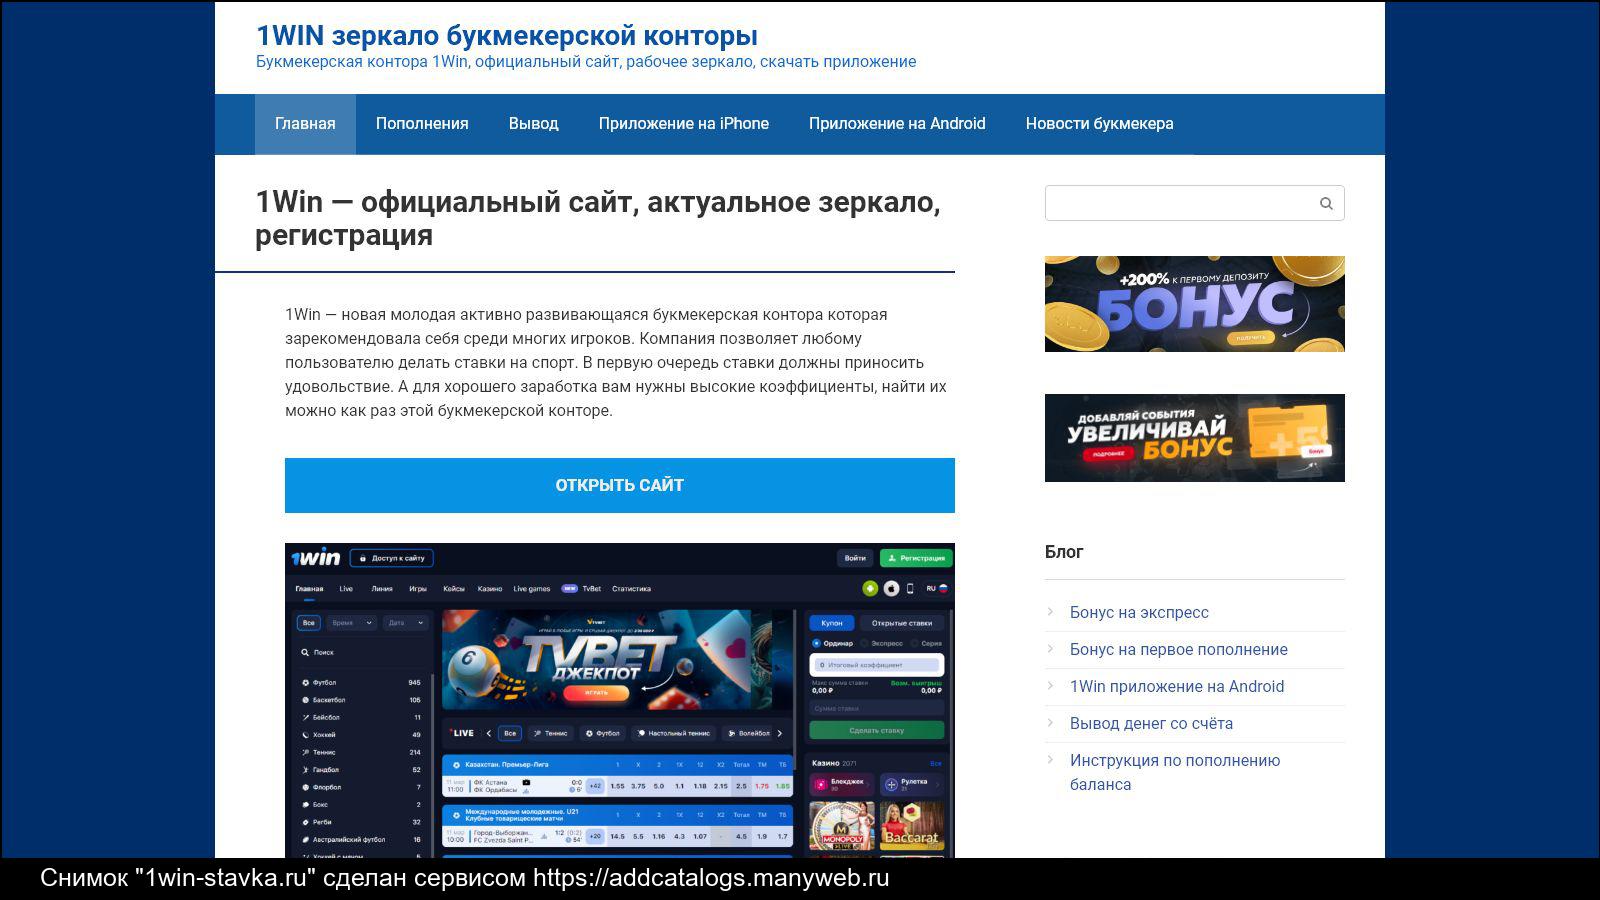Click the ОТКРЫТЬ САЙТ button
Screen dimensions: 1600x900
tap(620, 485)
